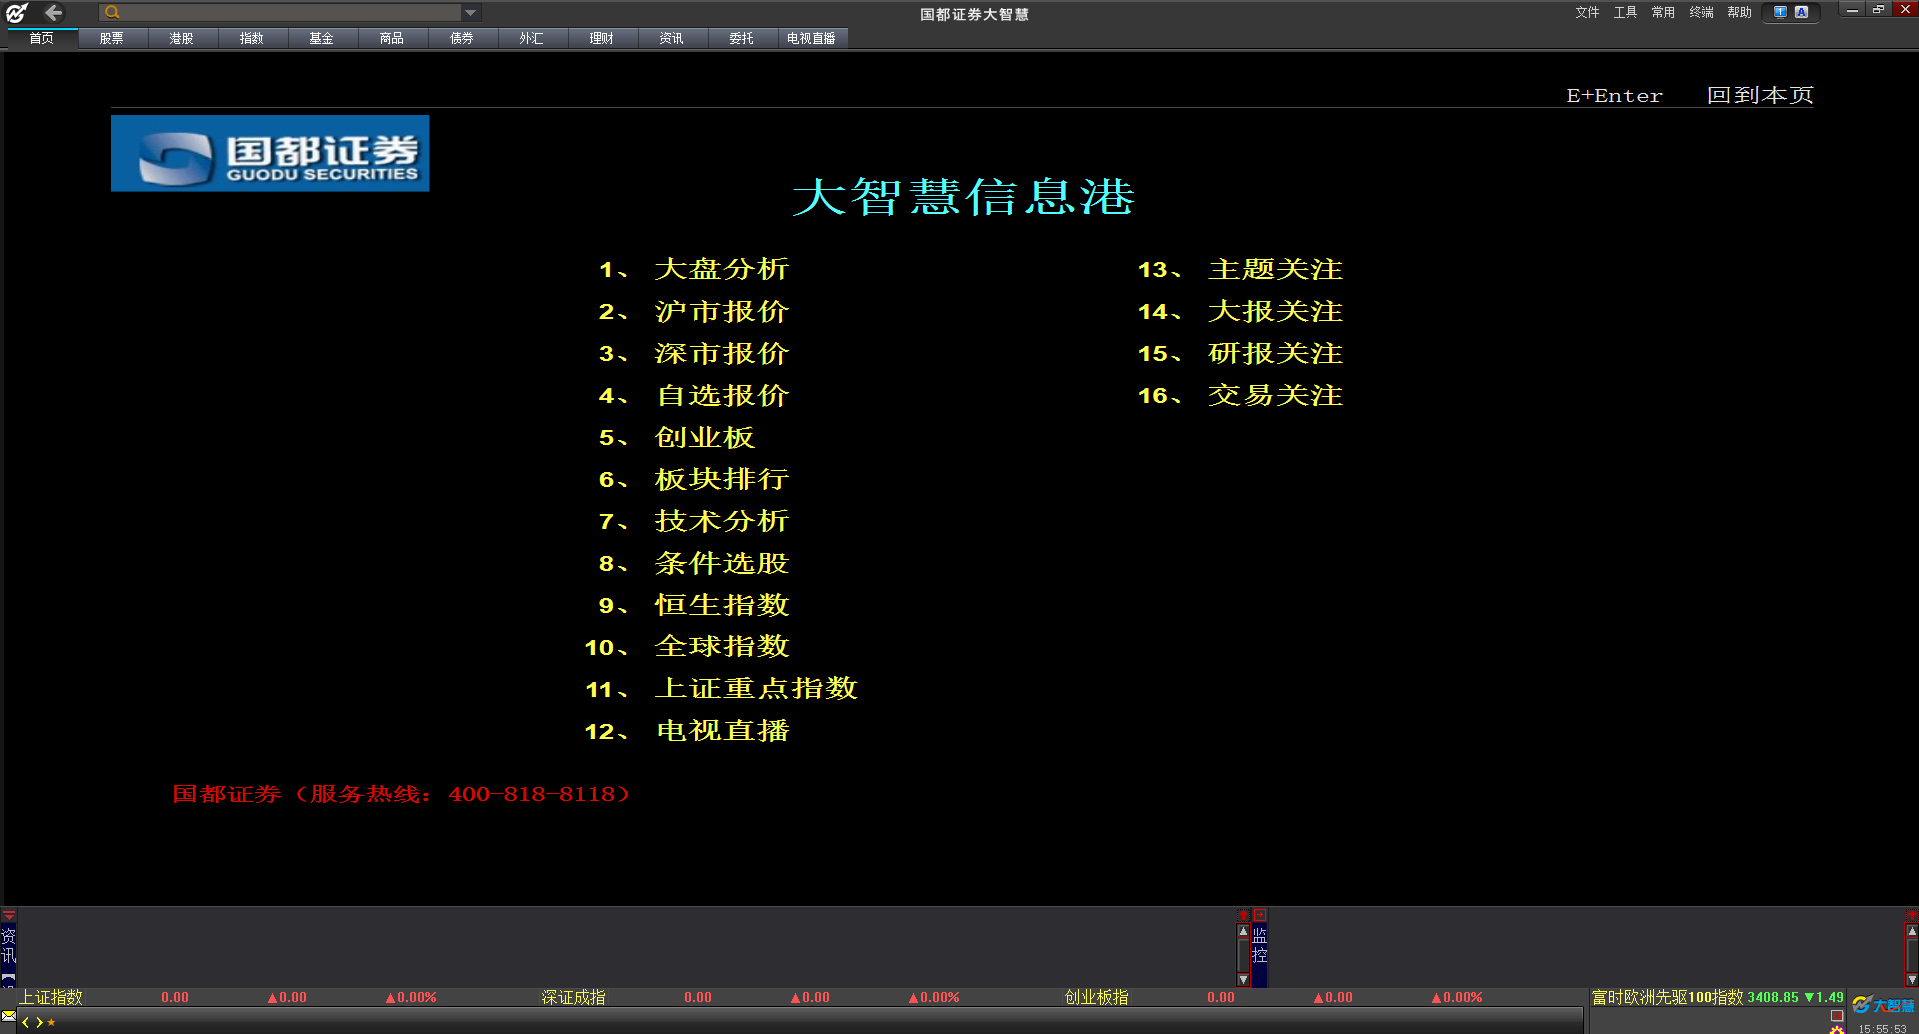Click the 创业板指 status bar label

pos(1096,997)
